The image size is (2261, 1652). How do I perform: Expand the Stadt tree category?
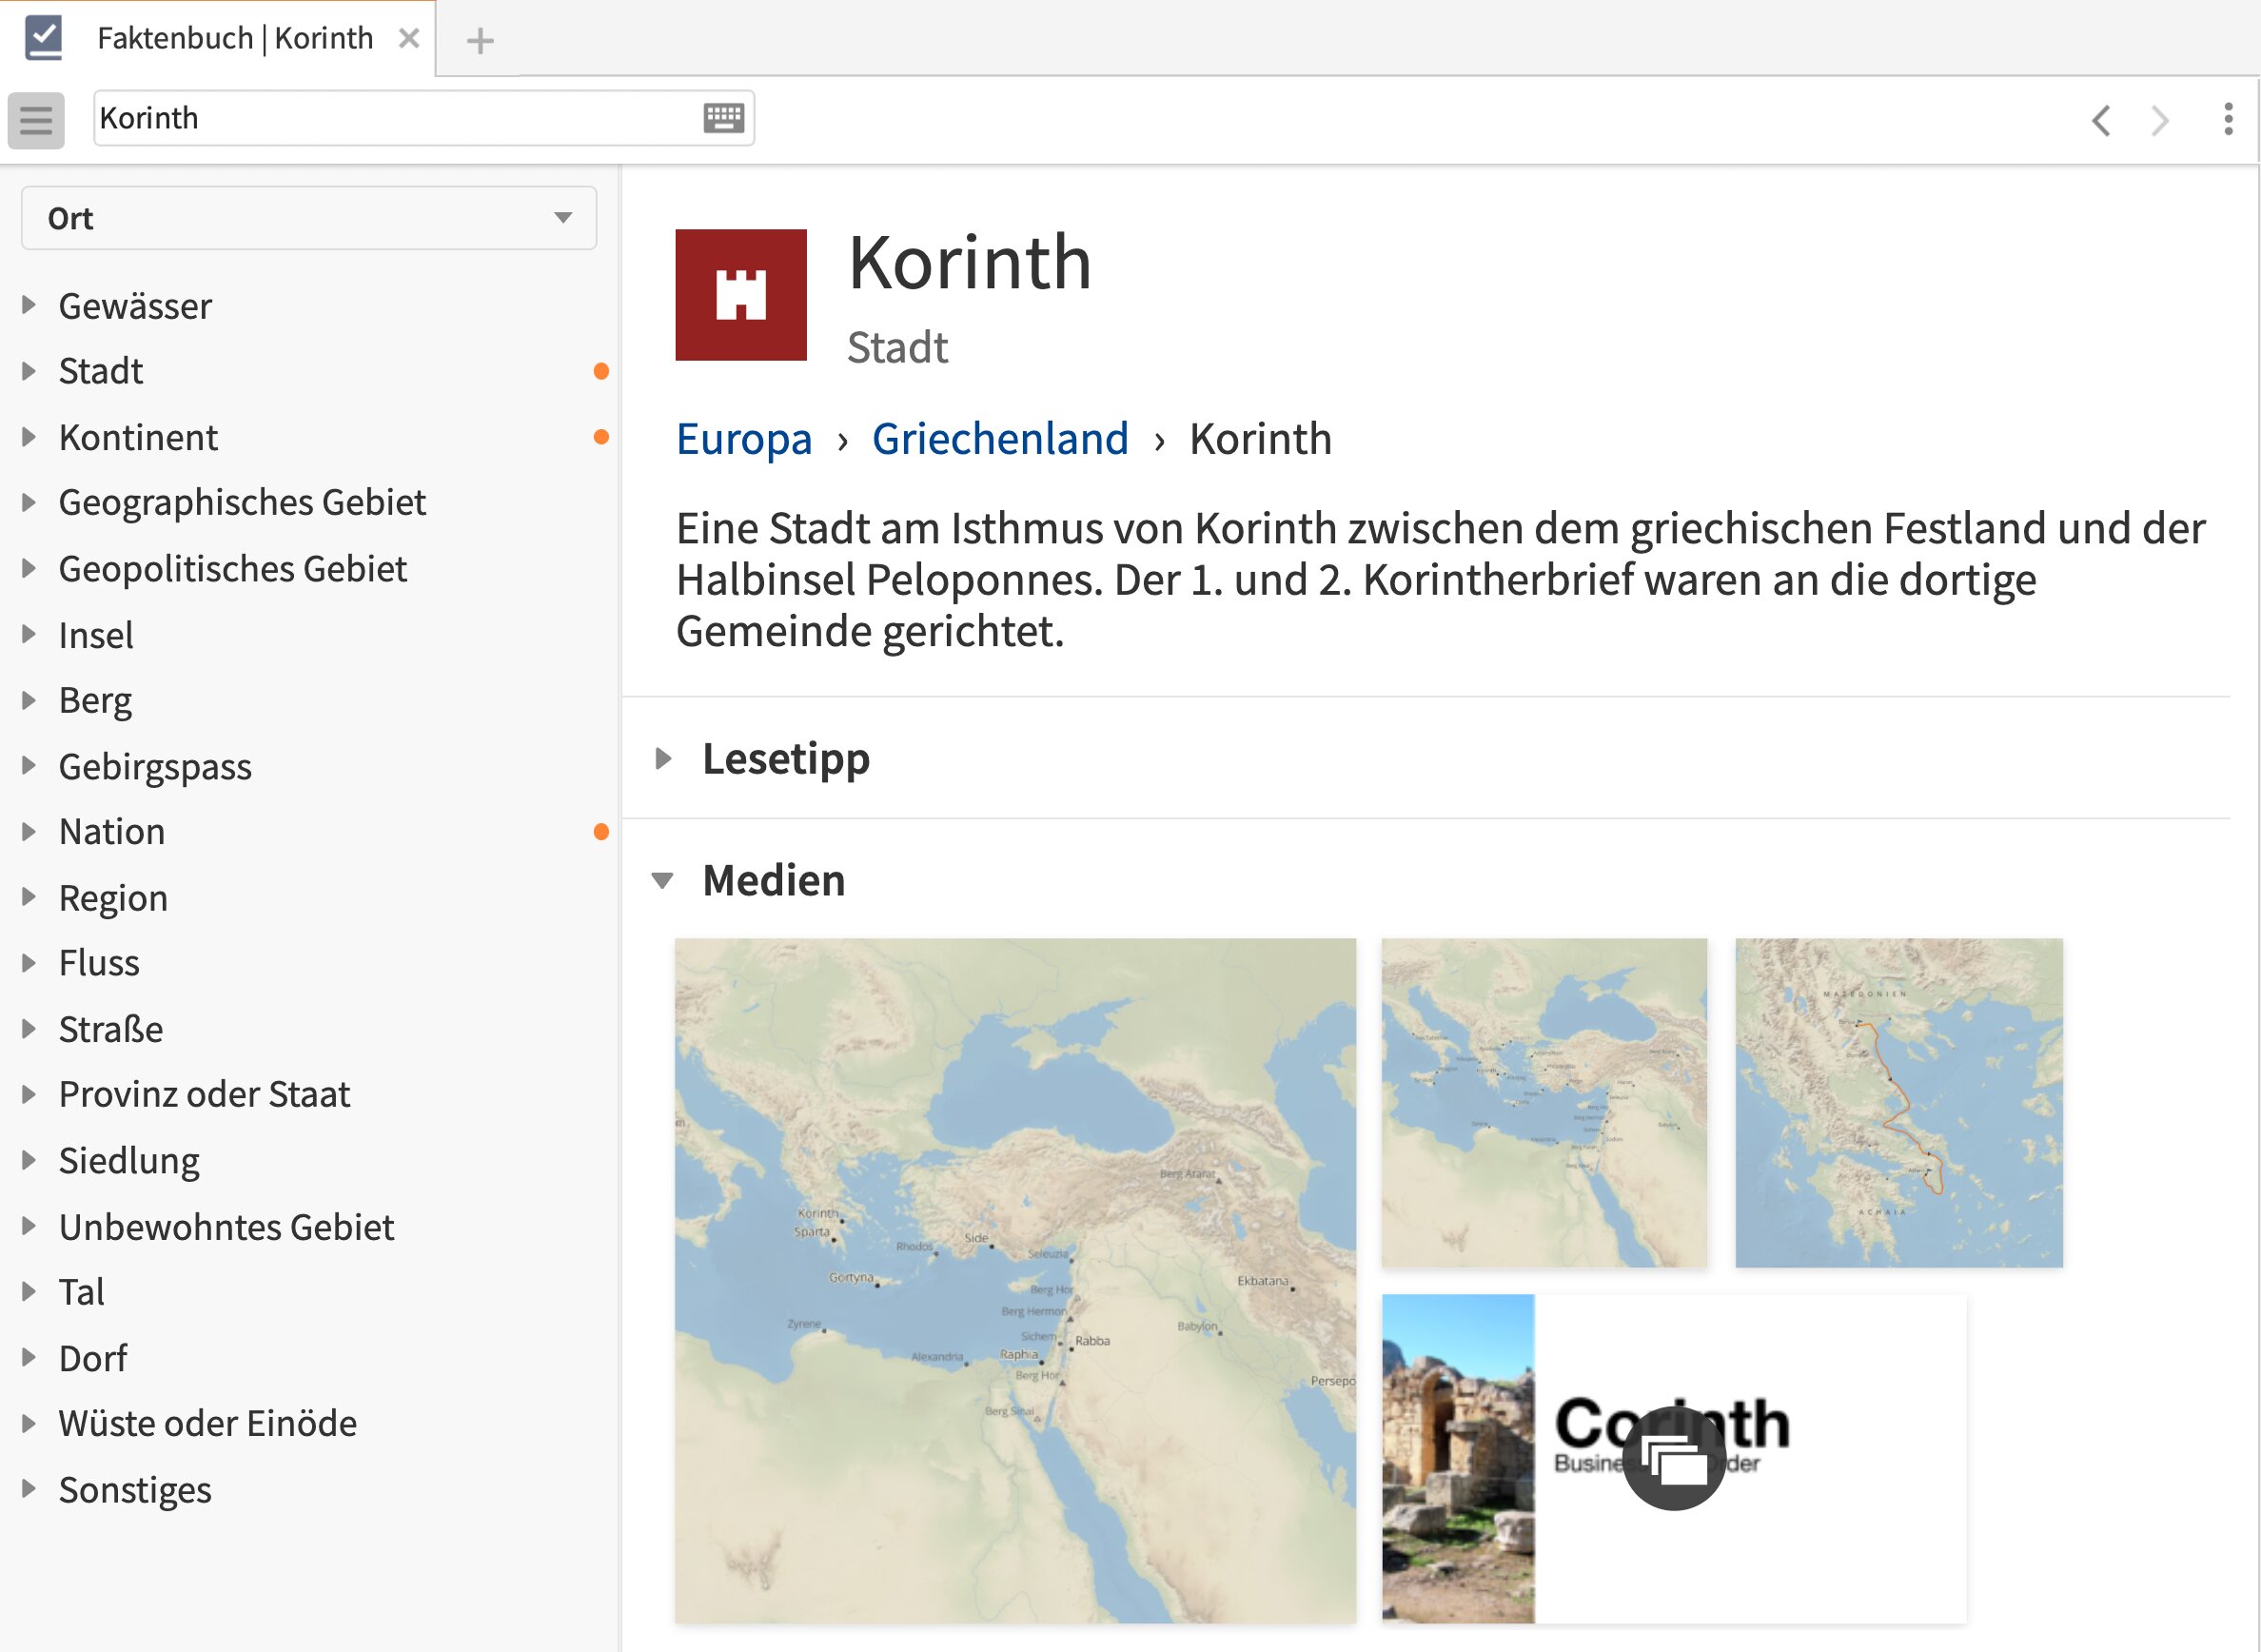click(29, 371)
